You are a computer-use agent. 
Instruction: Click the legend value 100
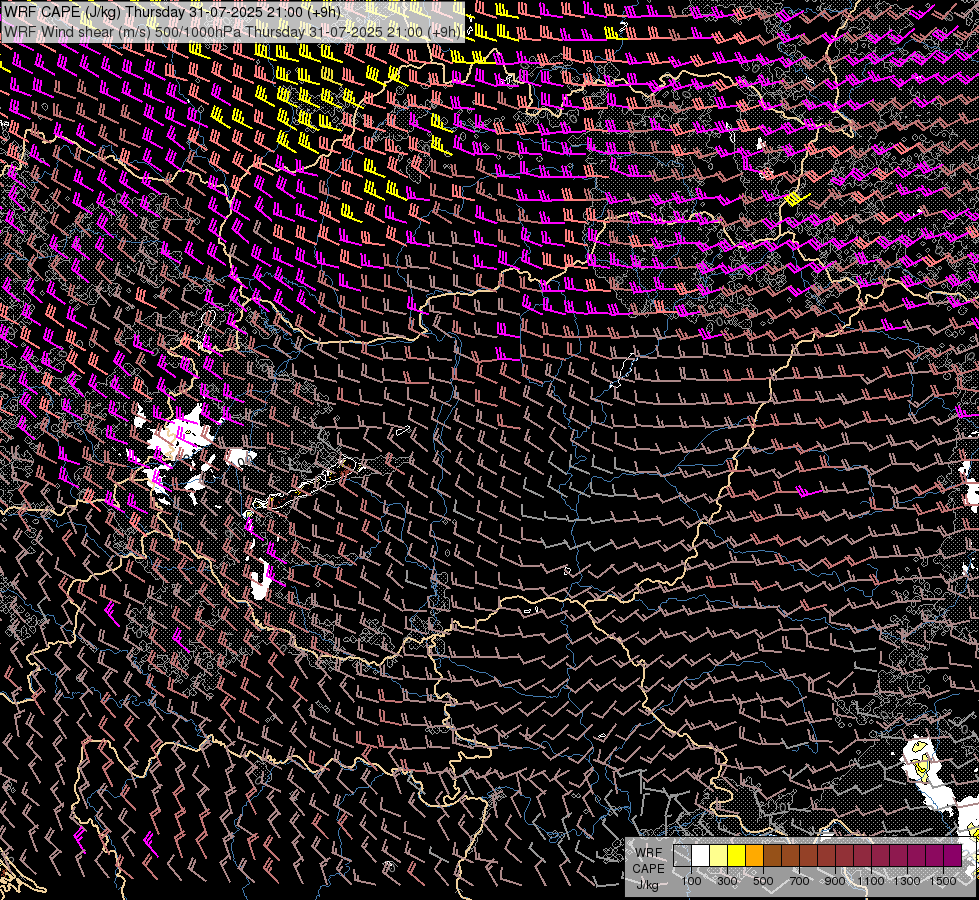pos(691,881)
